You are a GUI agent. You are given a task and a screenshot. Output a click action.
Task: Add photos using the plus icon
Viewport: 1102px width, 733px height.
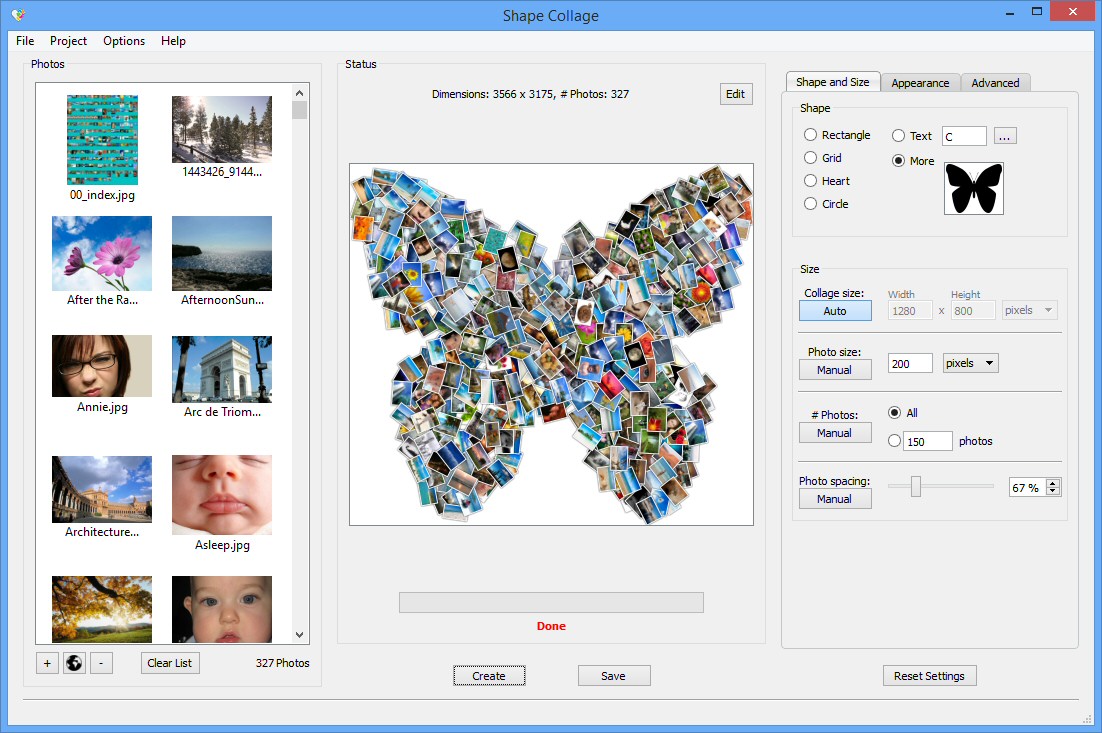pyautogui.click(x=46, y=663)
